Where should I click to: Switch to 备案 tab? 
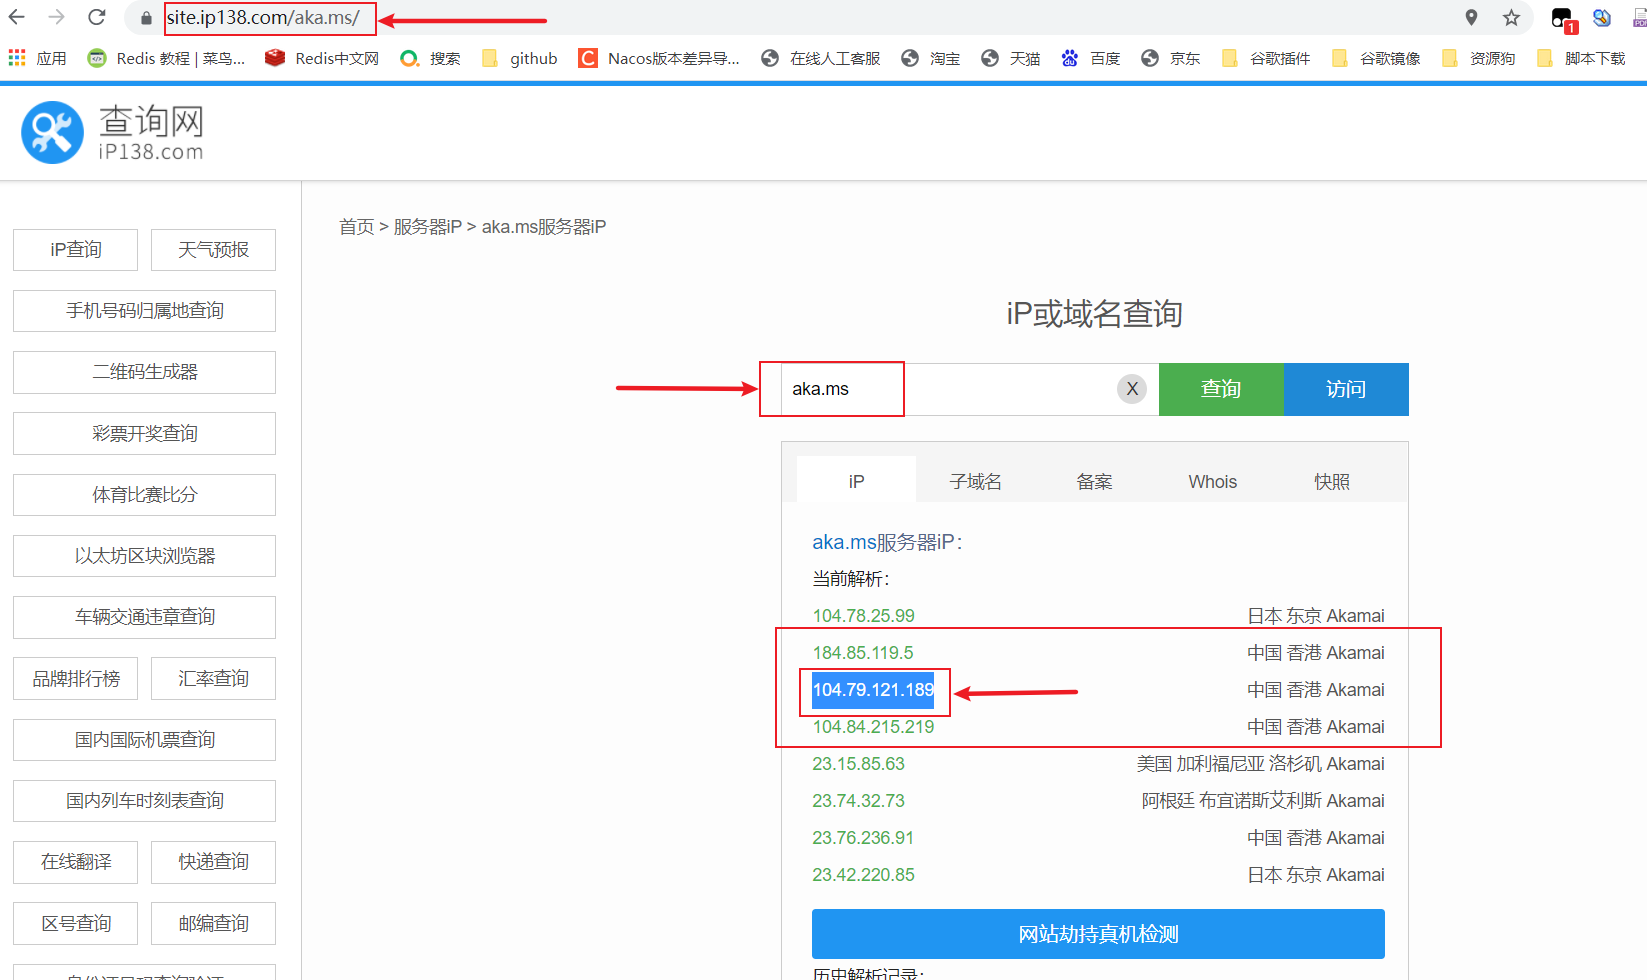pyautogui.click(x=1094, y=481)
